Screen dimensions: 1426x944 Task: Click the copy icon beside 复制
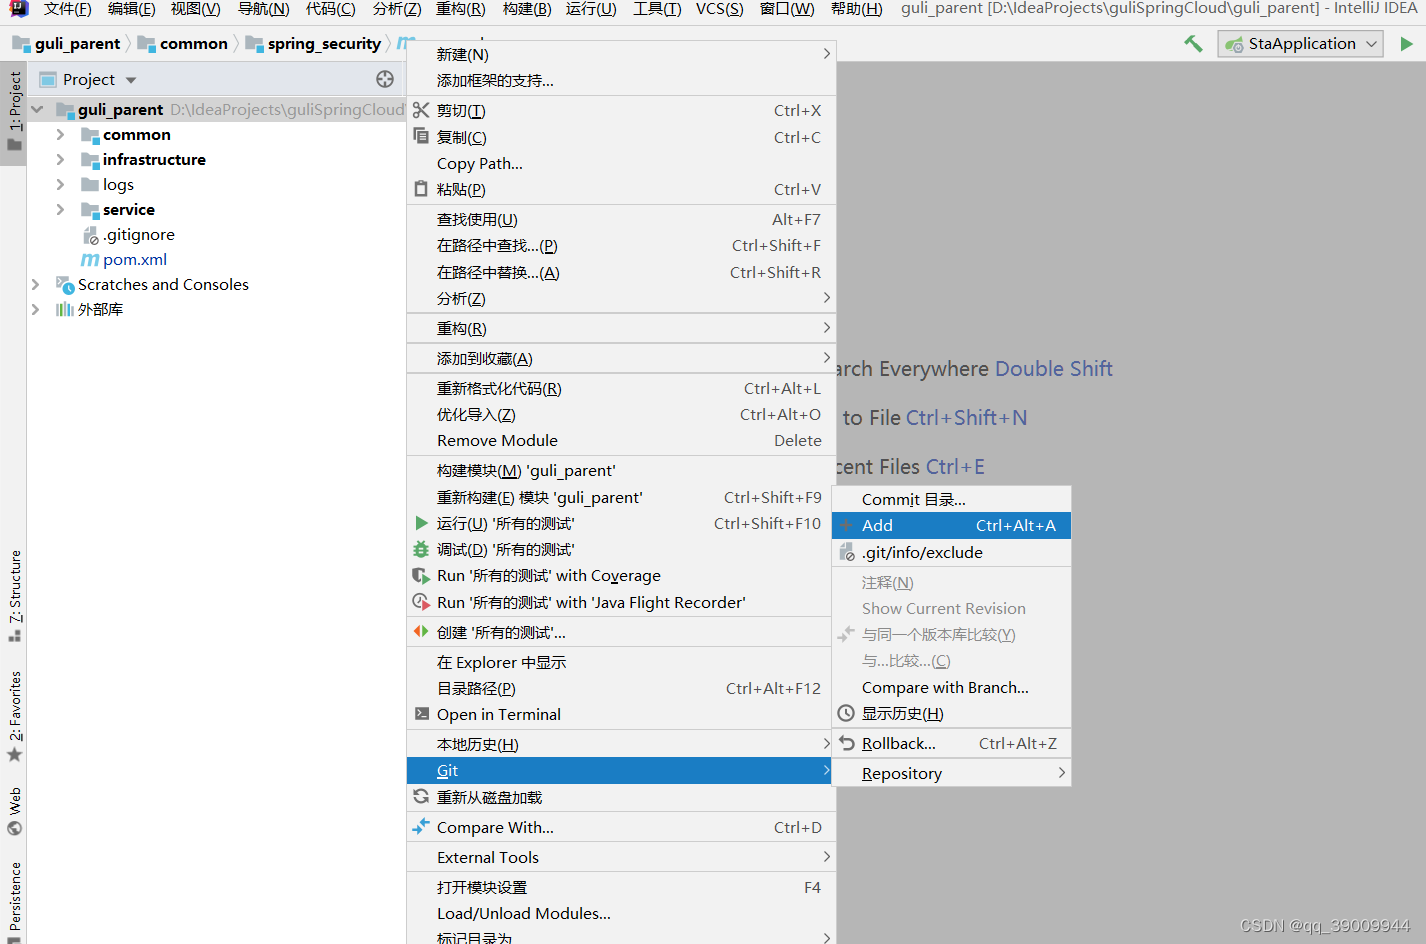421,136
